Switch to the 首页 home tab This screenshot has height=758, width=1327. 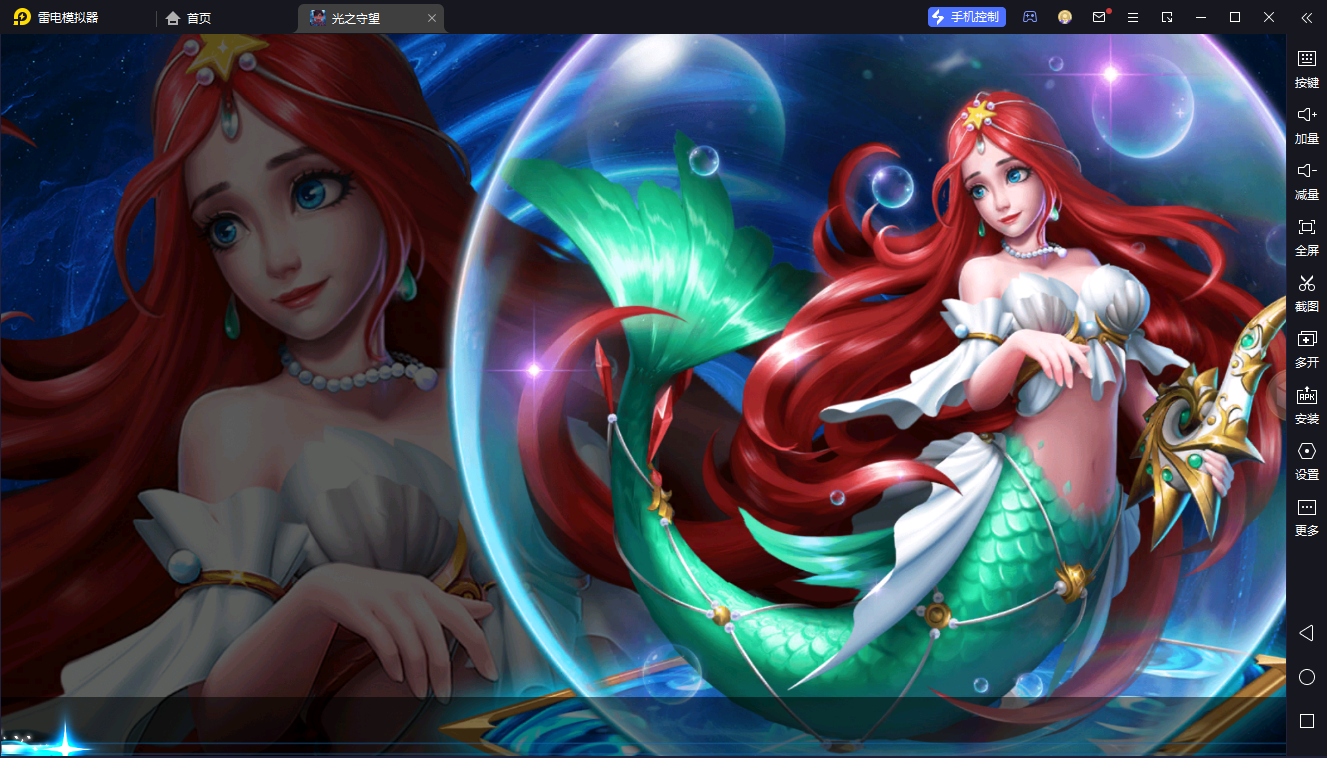point(188,18)
